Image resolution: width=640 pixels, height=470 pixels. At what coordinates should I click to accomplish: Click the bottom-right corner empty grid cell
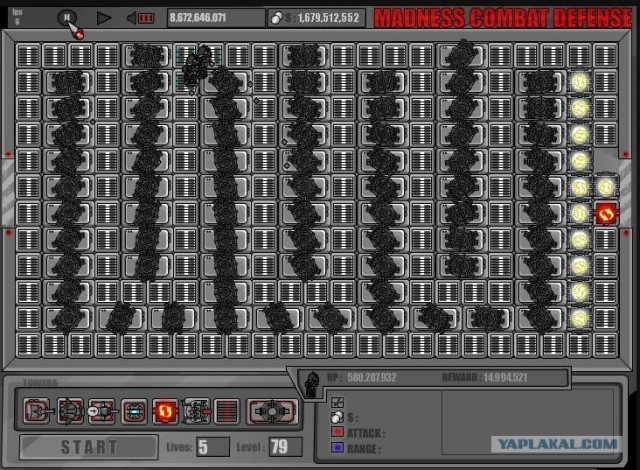(606, 345)
